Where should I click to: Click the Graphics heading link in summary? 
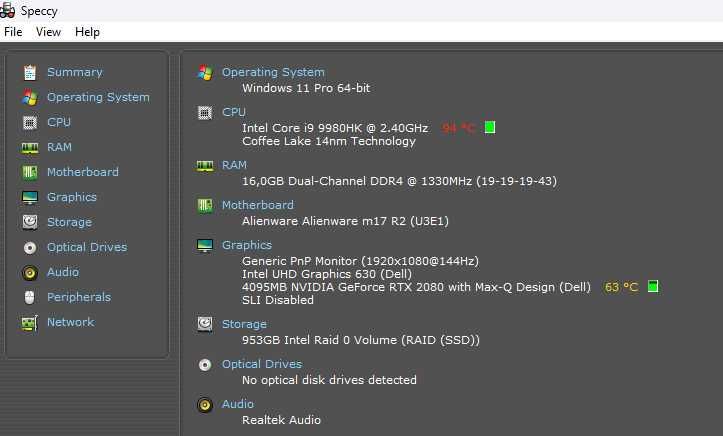pyautogui.click(x=247, y=245)
